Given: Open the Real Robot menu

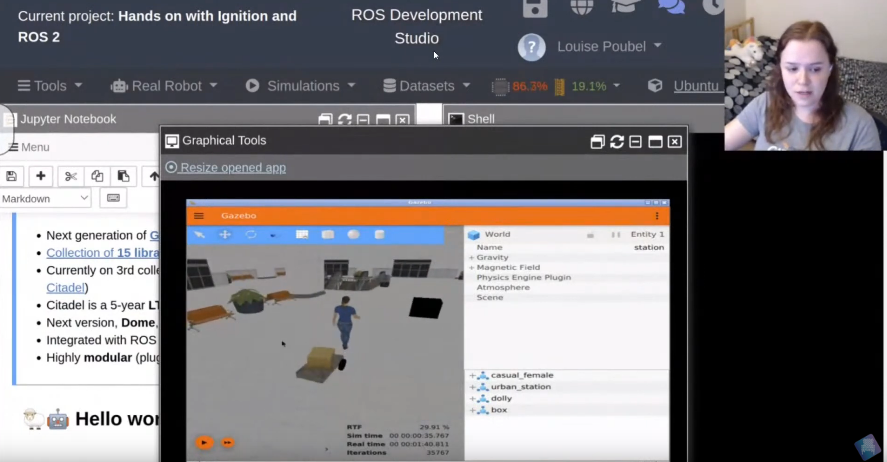Looking at the screenshot, I should 164,86.
